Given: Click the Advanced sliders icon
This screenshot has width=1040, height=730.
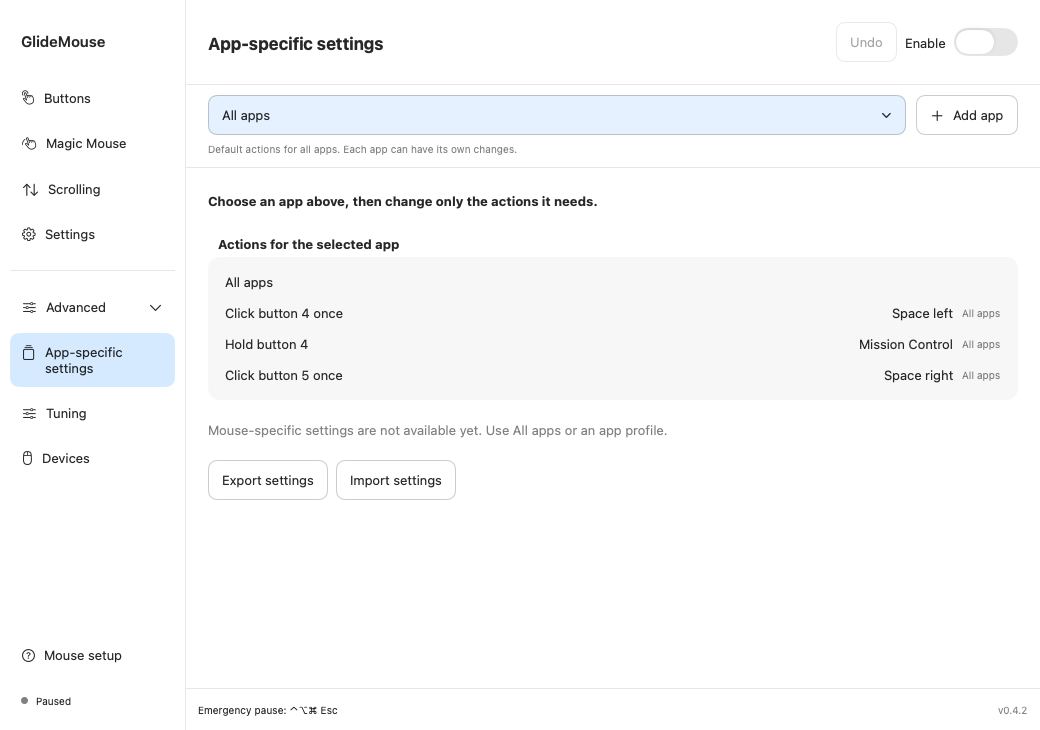Looking at the screenshot, I should 29,308.
